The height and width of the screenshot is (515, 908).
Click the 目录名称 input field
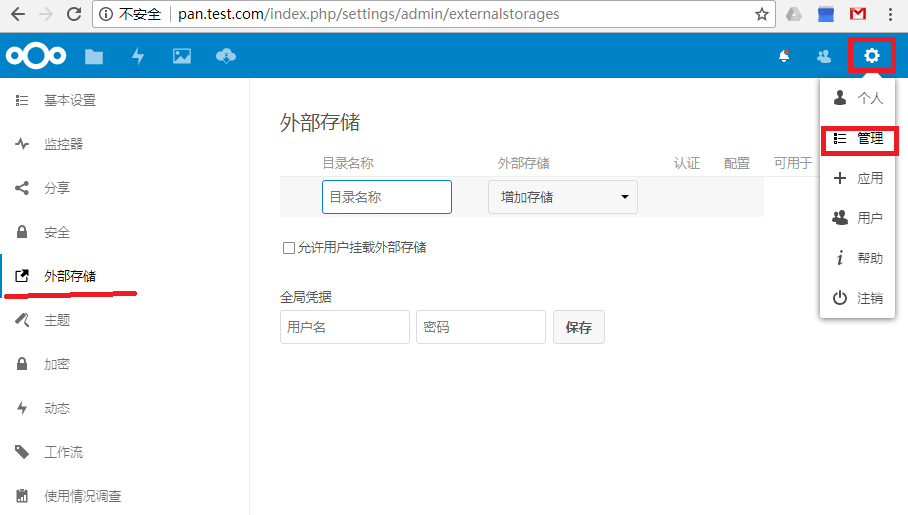(x=386, y=197)
